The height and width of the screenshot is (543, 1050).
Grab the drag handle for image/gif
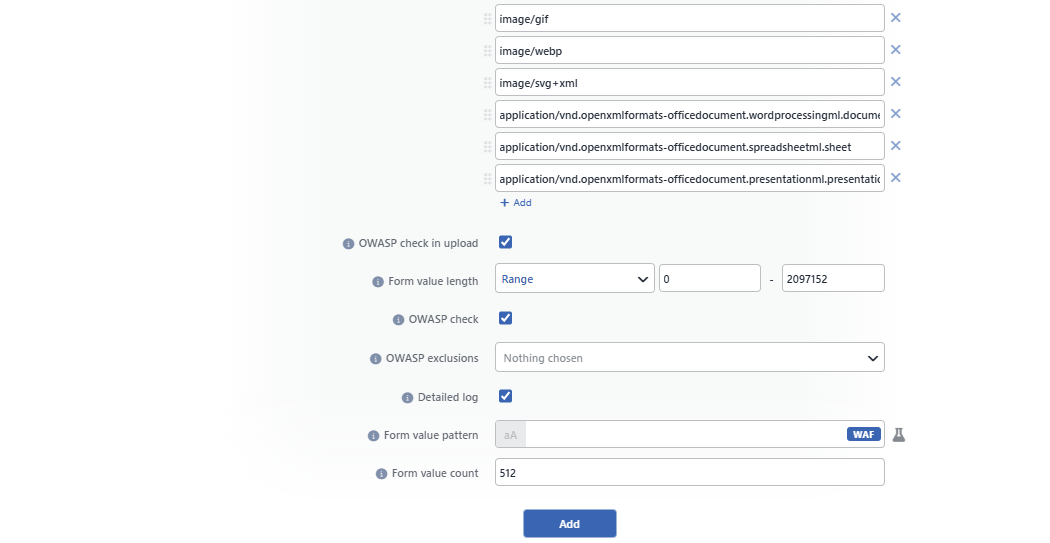tap(488, 19)
